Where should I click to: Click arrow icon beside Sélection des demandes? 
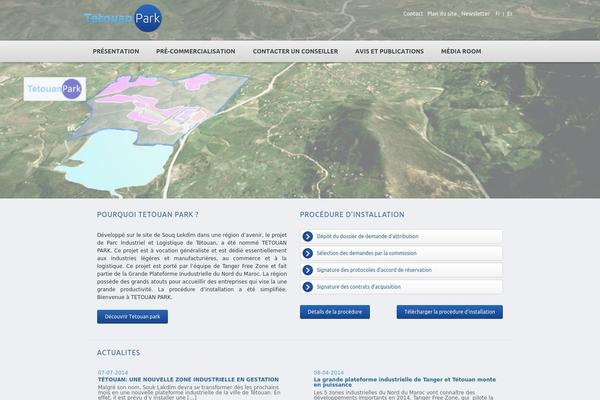(308, 254)
